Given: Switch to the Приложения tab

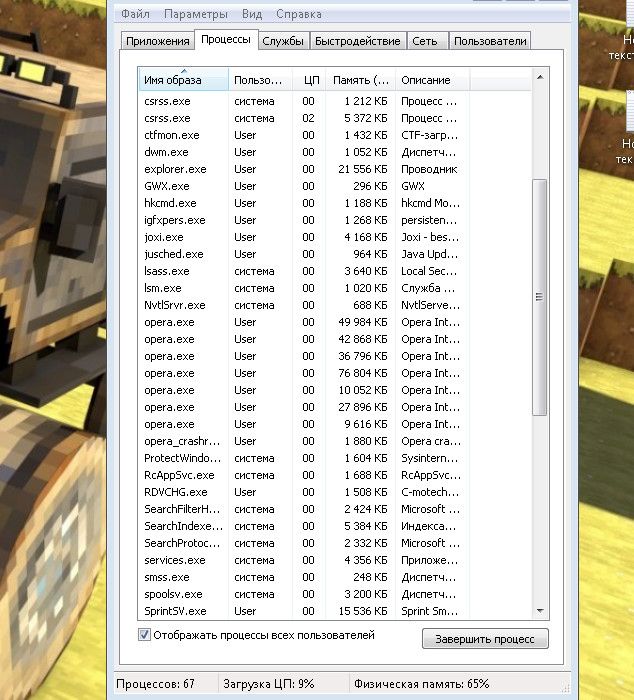Looking at the screenshot, I should click(158, 41).
